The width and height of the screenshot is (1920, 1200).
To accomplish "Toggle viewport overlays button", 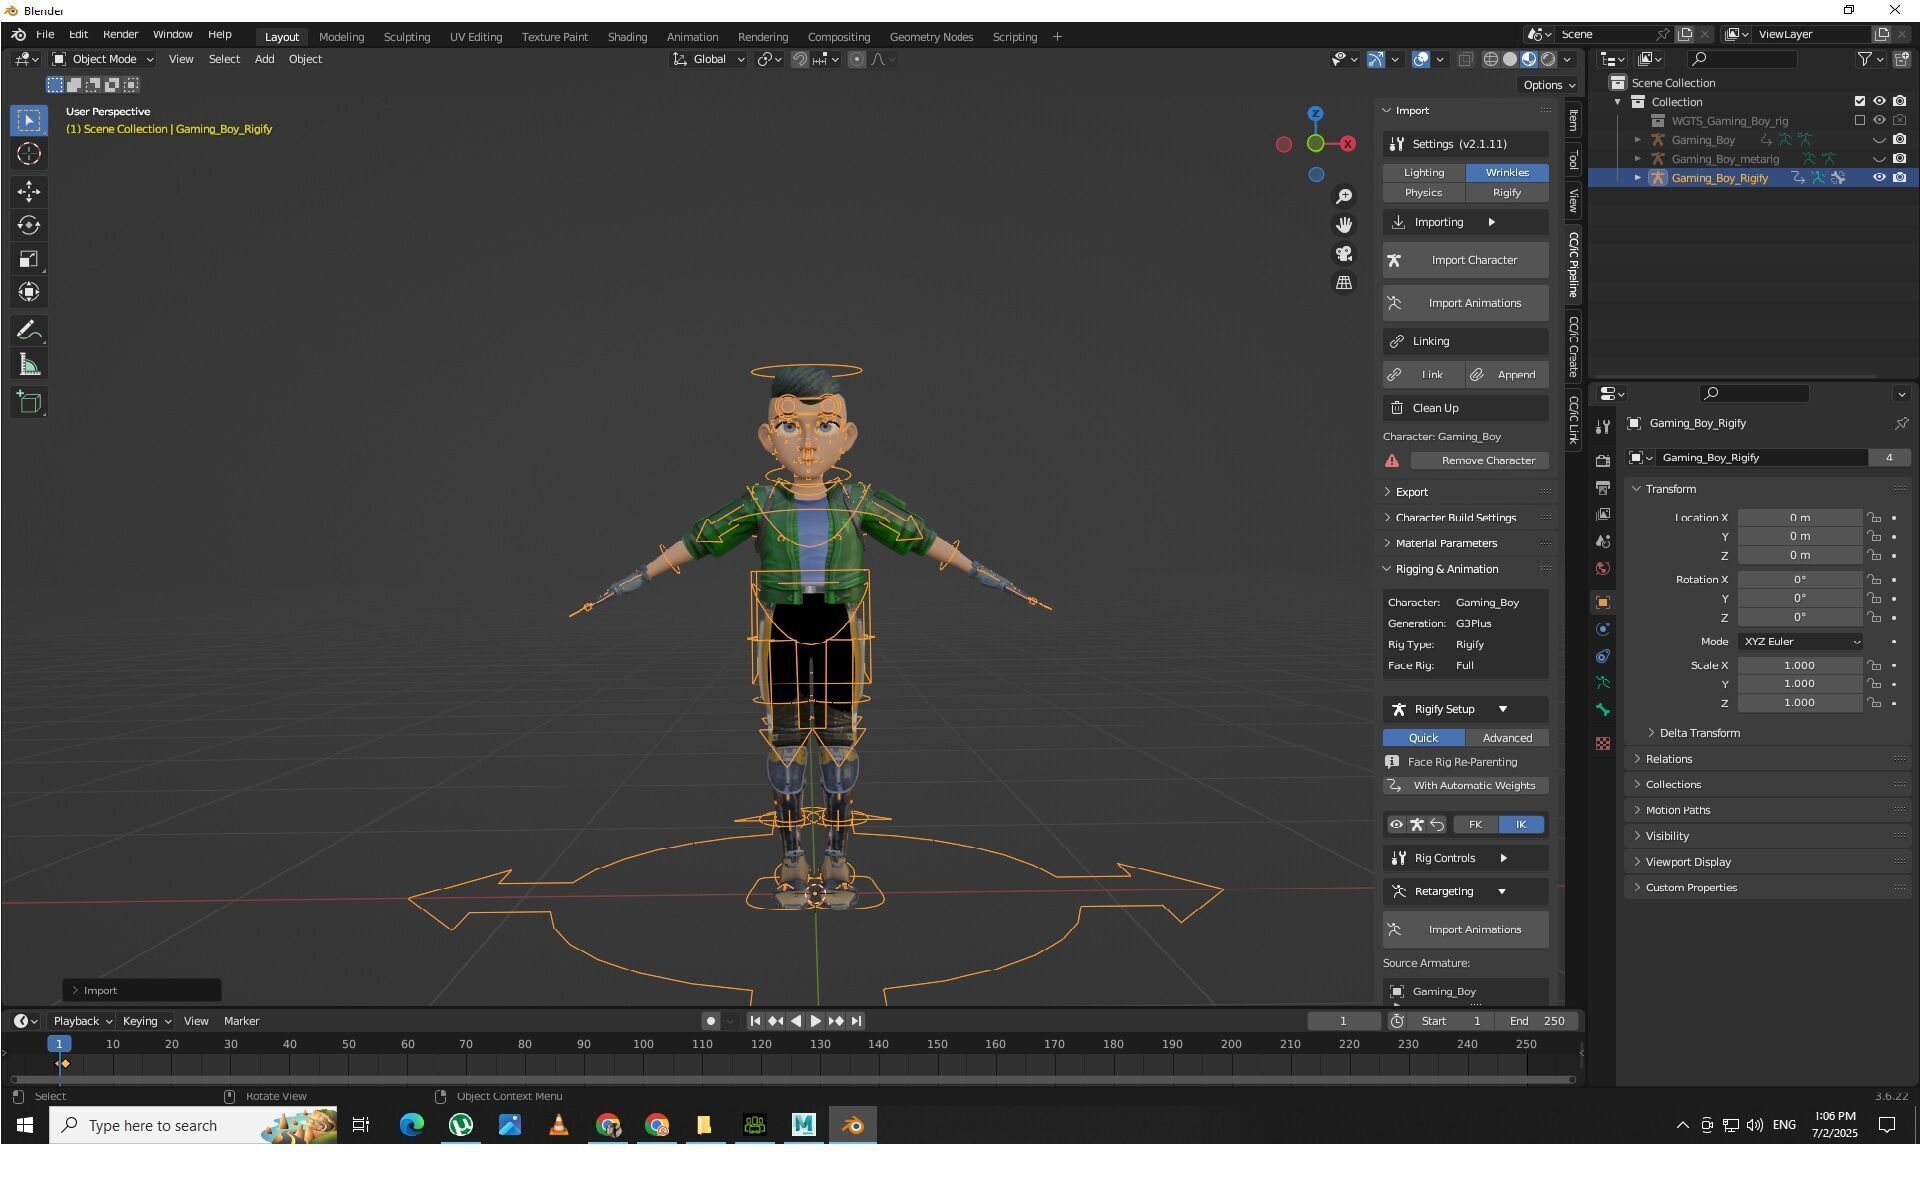I will tap(1420, 60).
